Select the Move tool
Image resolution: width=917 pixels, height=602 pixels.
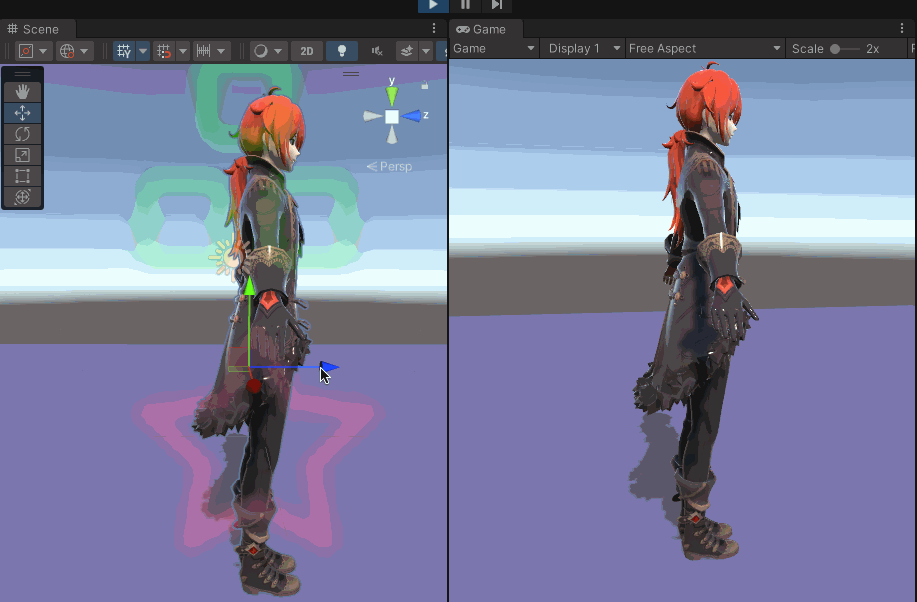[22, 113]
